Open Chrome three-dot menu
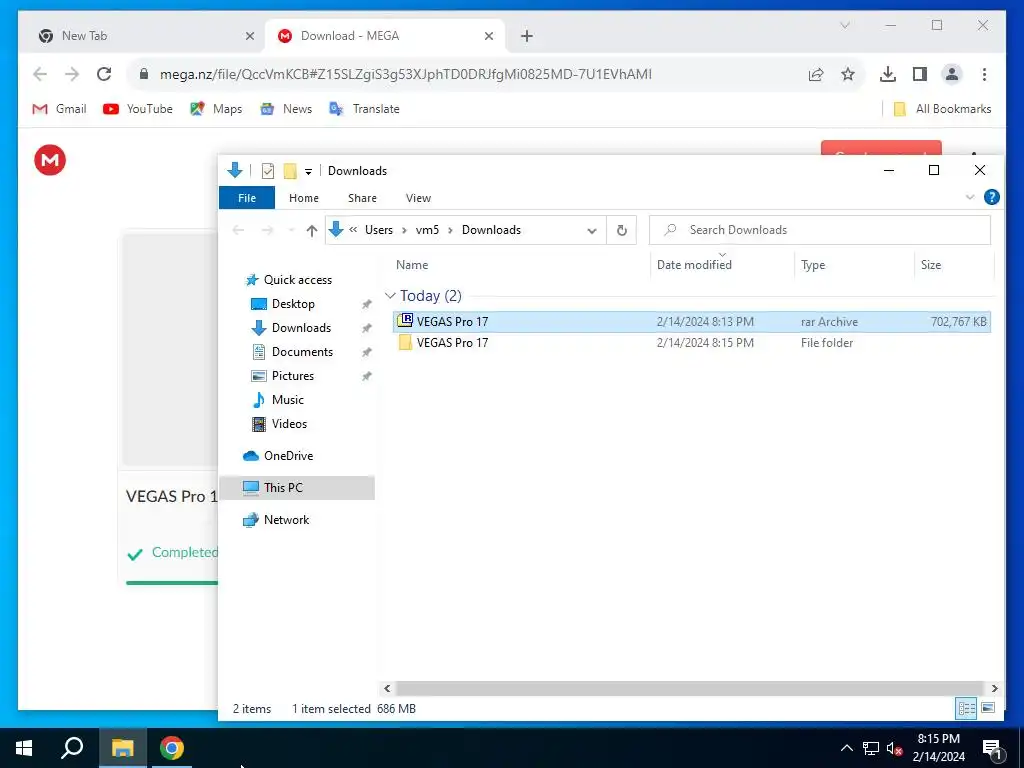Viewport: 1024px width, 768px height. coord(984,74)
